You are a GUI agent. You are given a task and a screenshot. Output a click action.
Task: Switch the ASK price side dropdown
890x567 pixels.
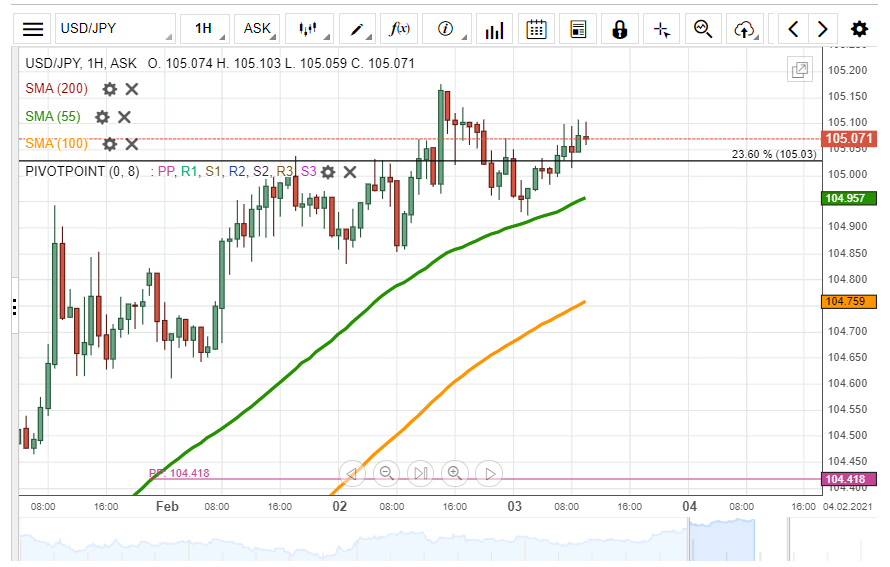[x=257, y=28]
